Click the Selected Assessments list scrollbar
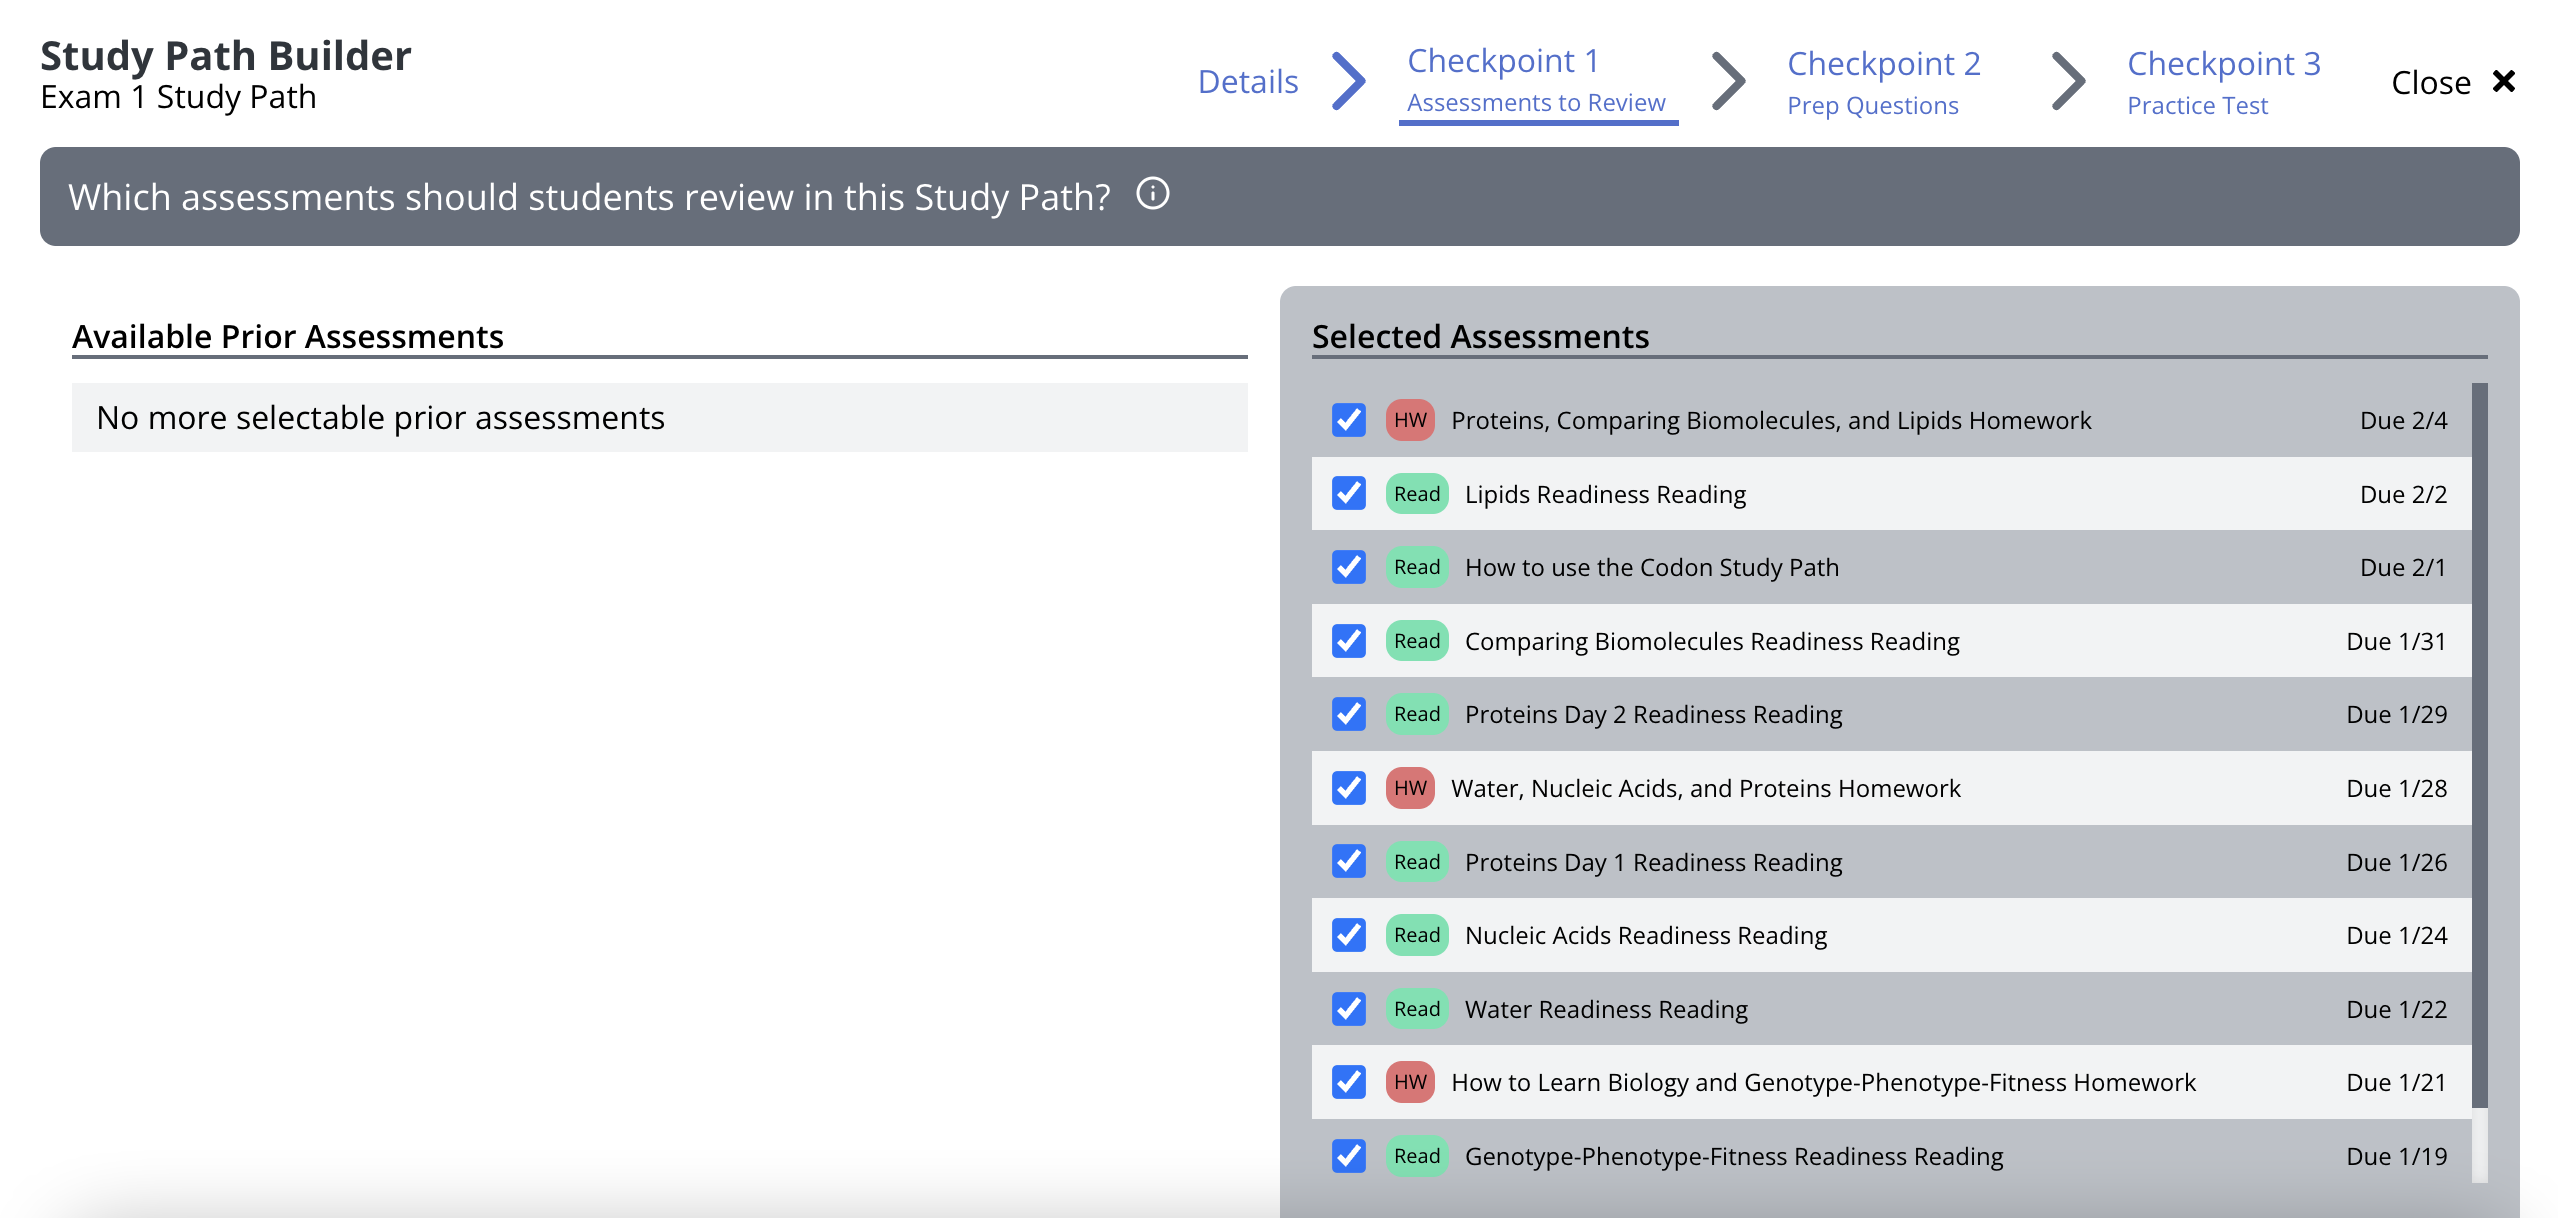Screen dimensions: 2558x1218 [2478, 745]
